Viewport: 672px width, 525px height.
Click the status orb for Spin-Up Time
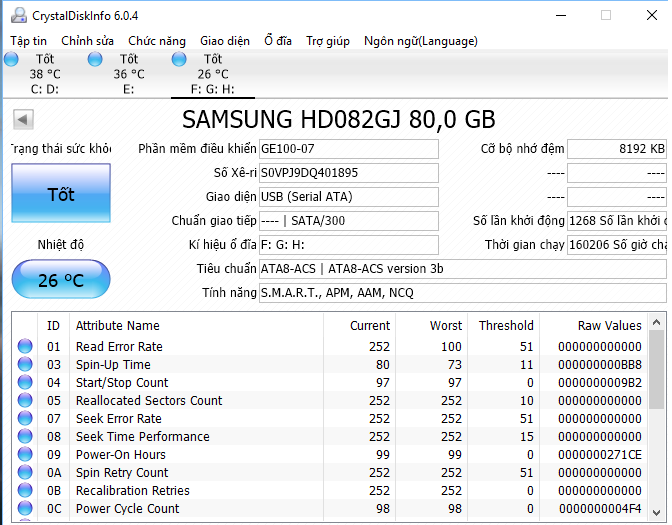pyautogui.click(x=25, y=364)
